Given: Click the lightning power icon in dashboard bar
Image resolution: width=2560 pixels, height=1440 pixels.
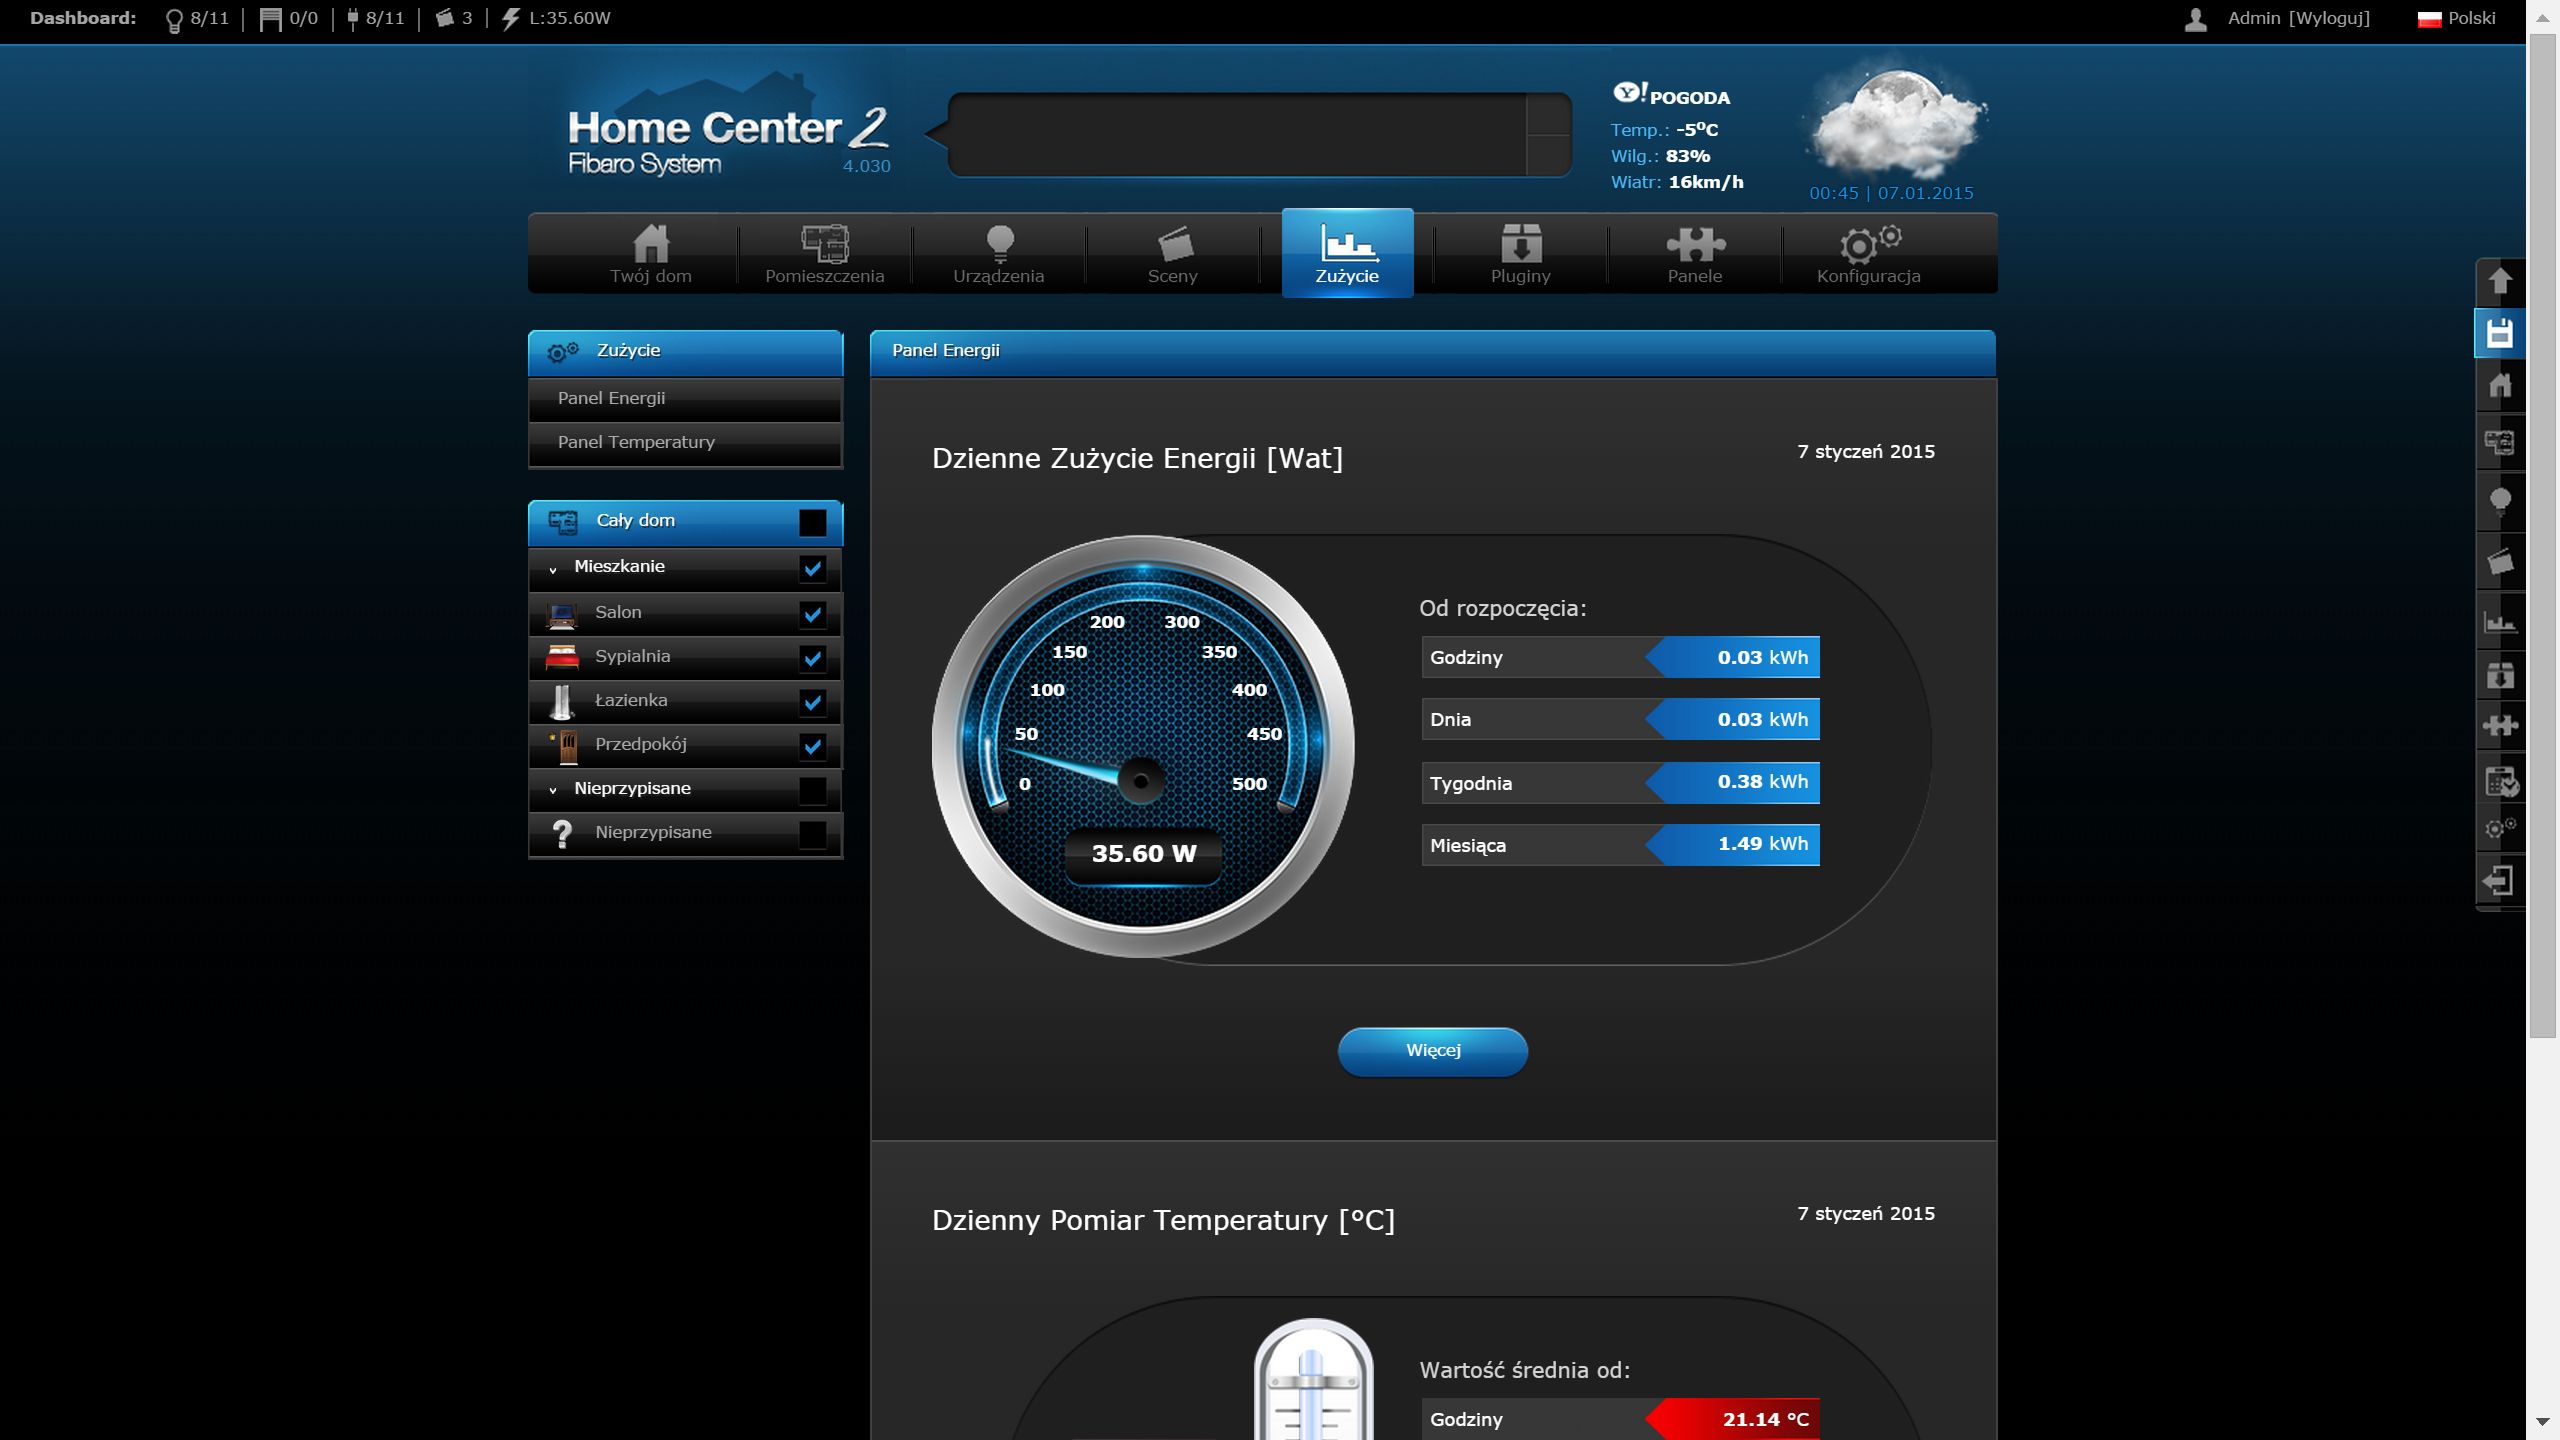Looking at the screenshot, I should [511, 18].
